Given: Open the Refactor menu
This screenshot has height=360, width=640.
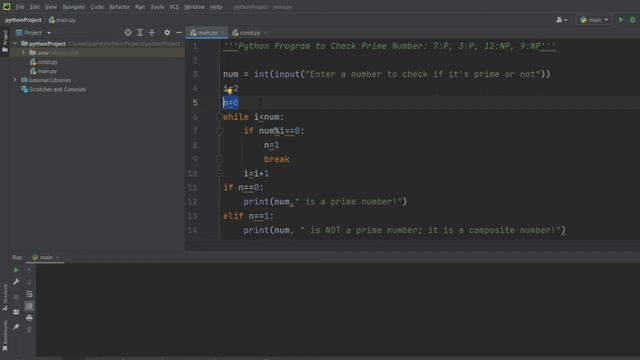Looking at the screenshot, I should [119, 7].
